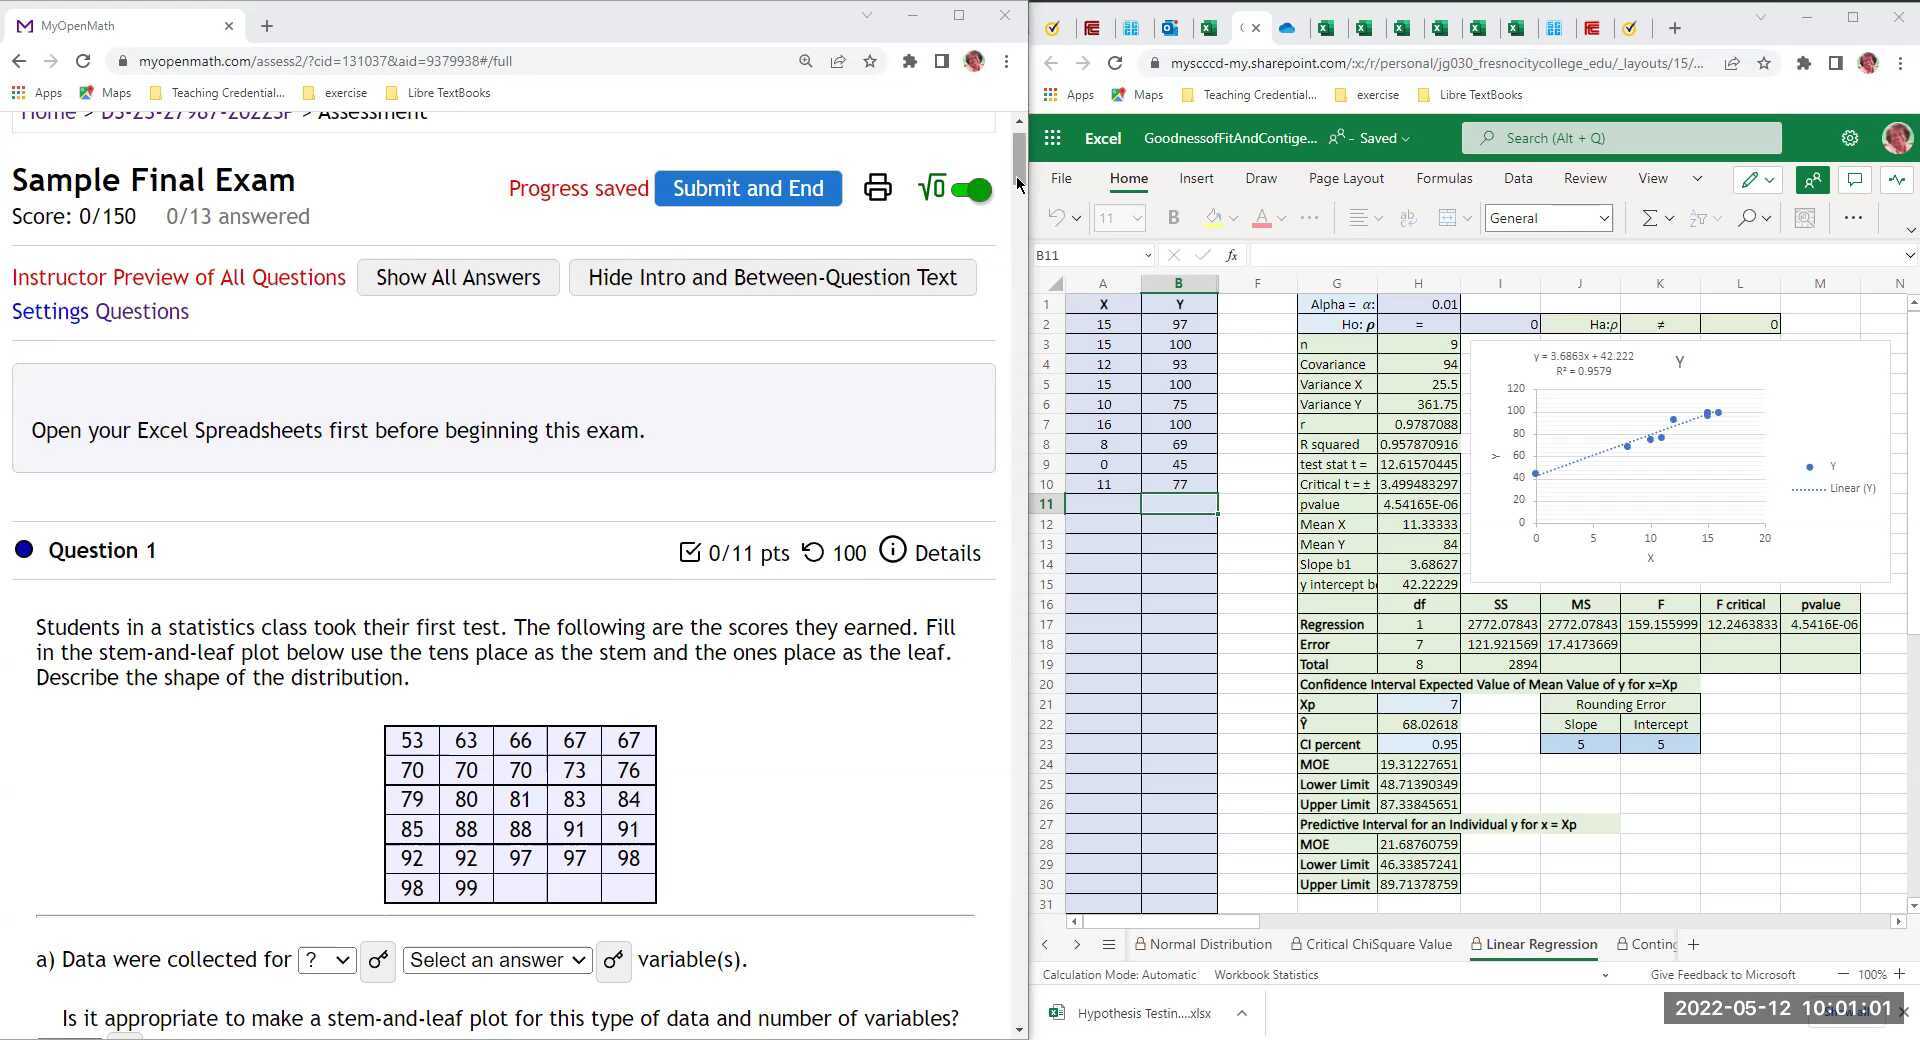Click the Excel app launcher grid icon

pos(1052,138)
